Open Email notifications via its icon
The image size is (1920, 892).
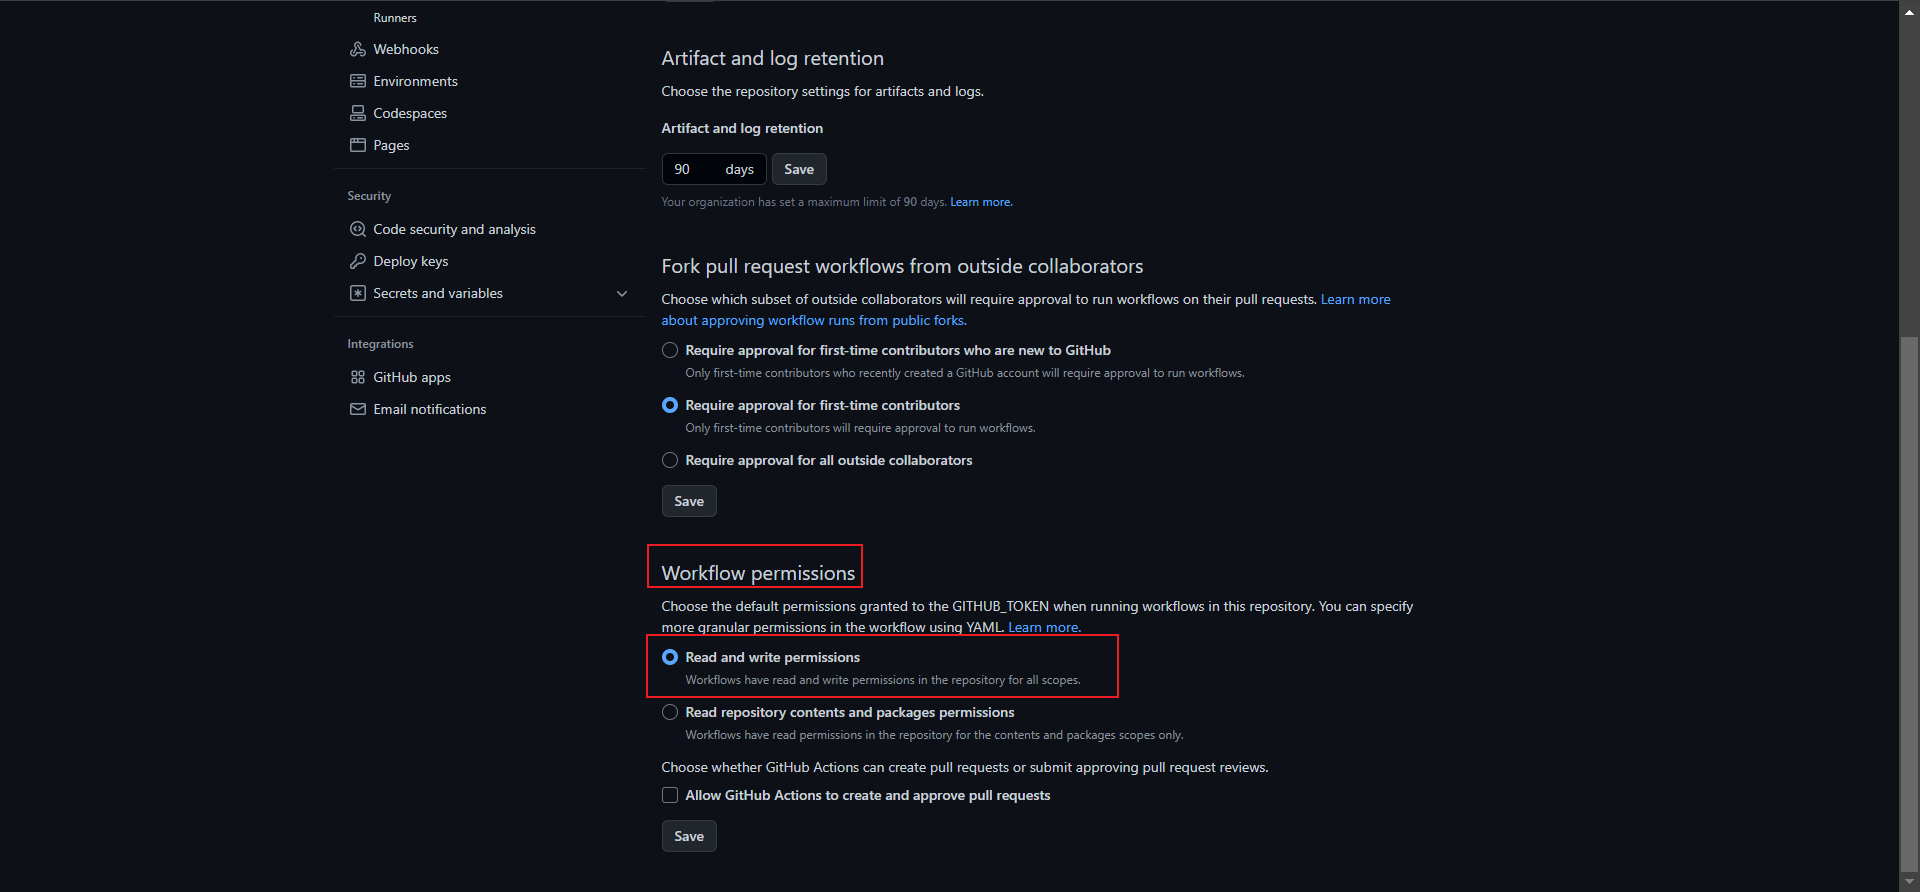point(358,409)
